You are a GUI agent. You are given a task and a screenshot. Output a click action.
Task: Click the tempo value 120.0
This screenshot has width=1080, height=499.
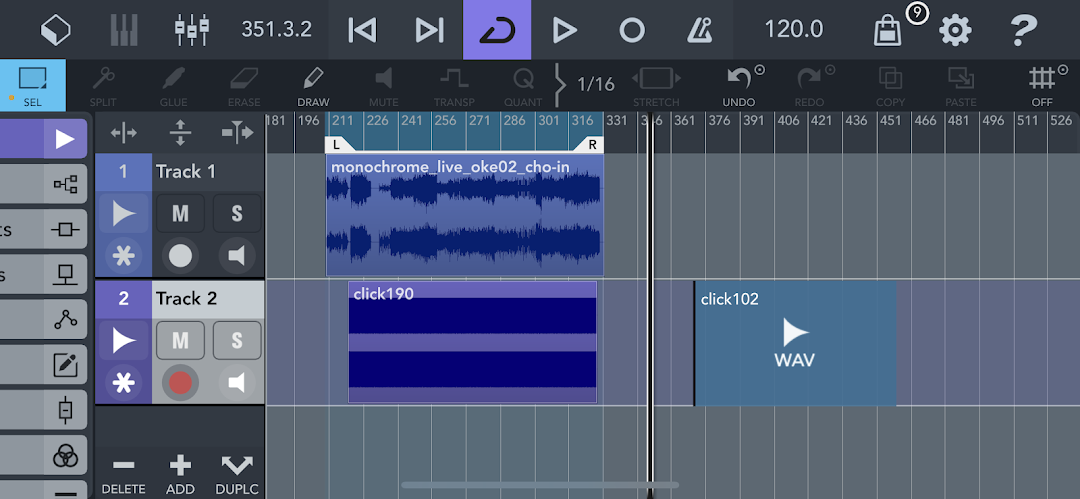(x=793, y=29)
